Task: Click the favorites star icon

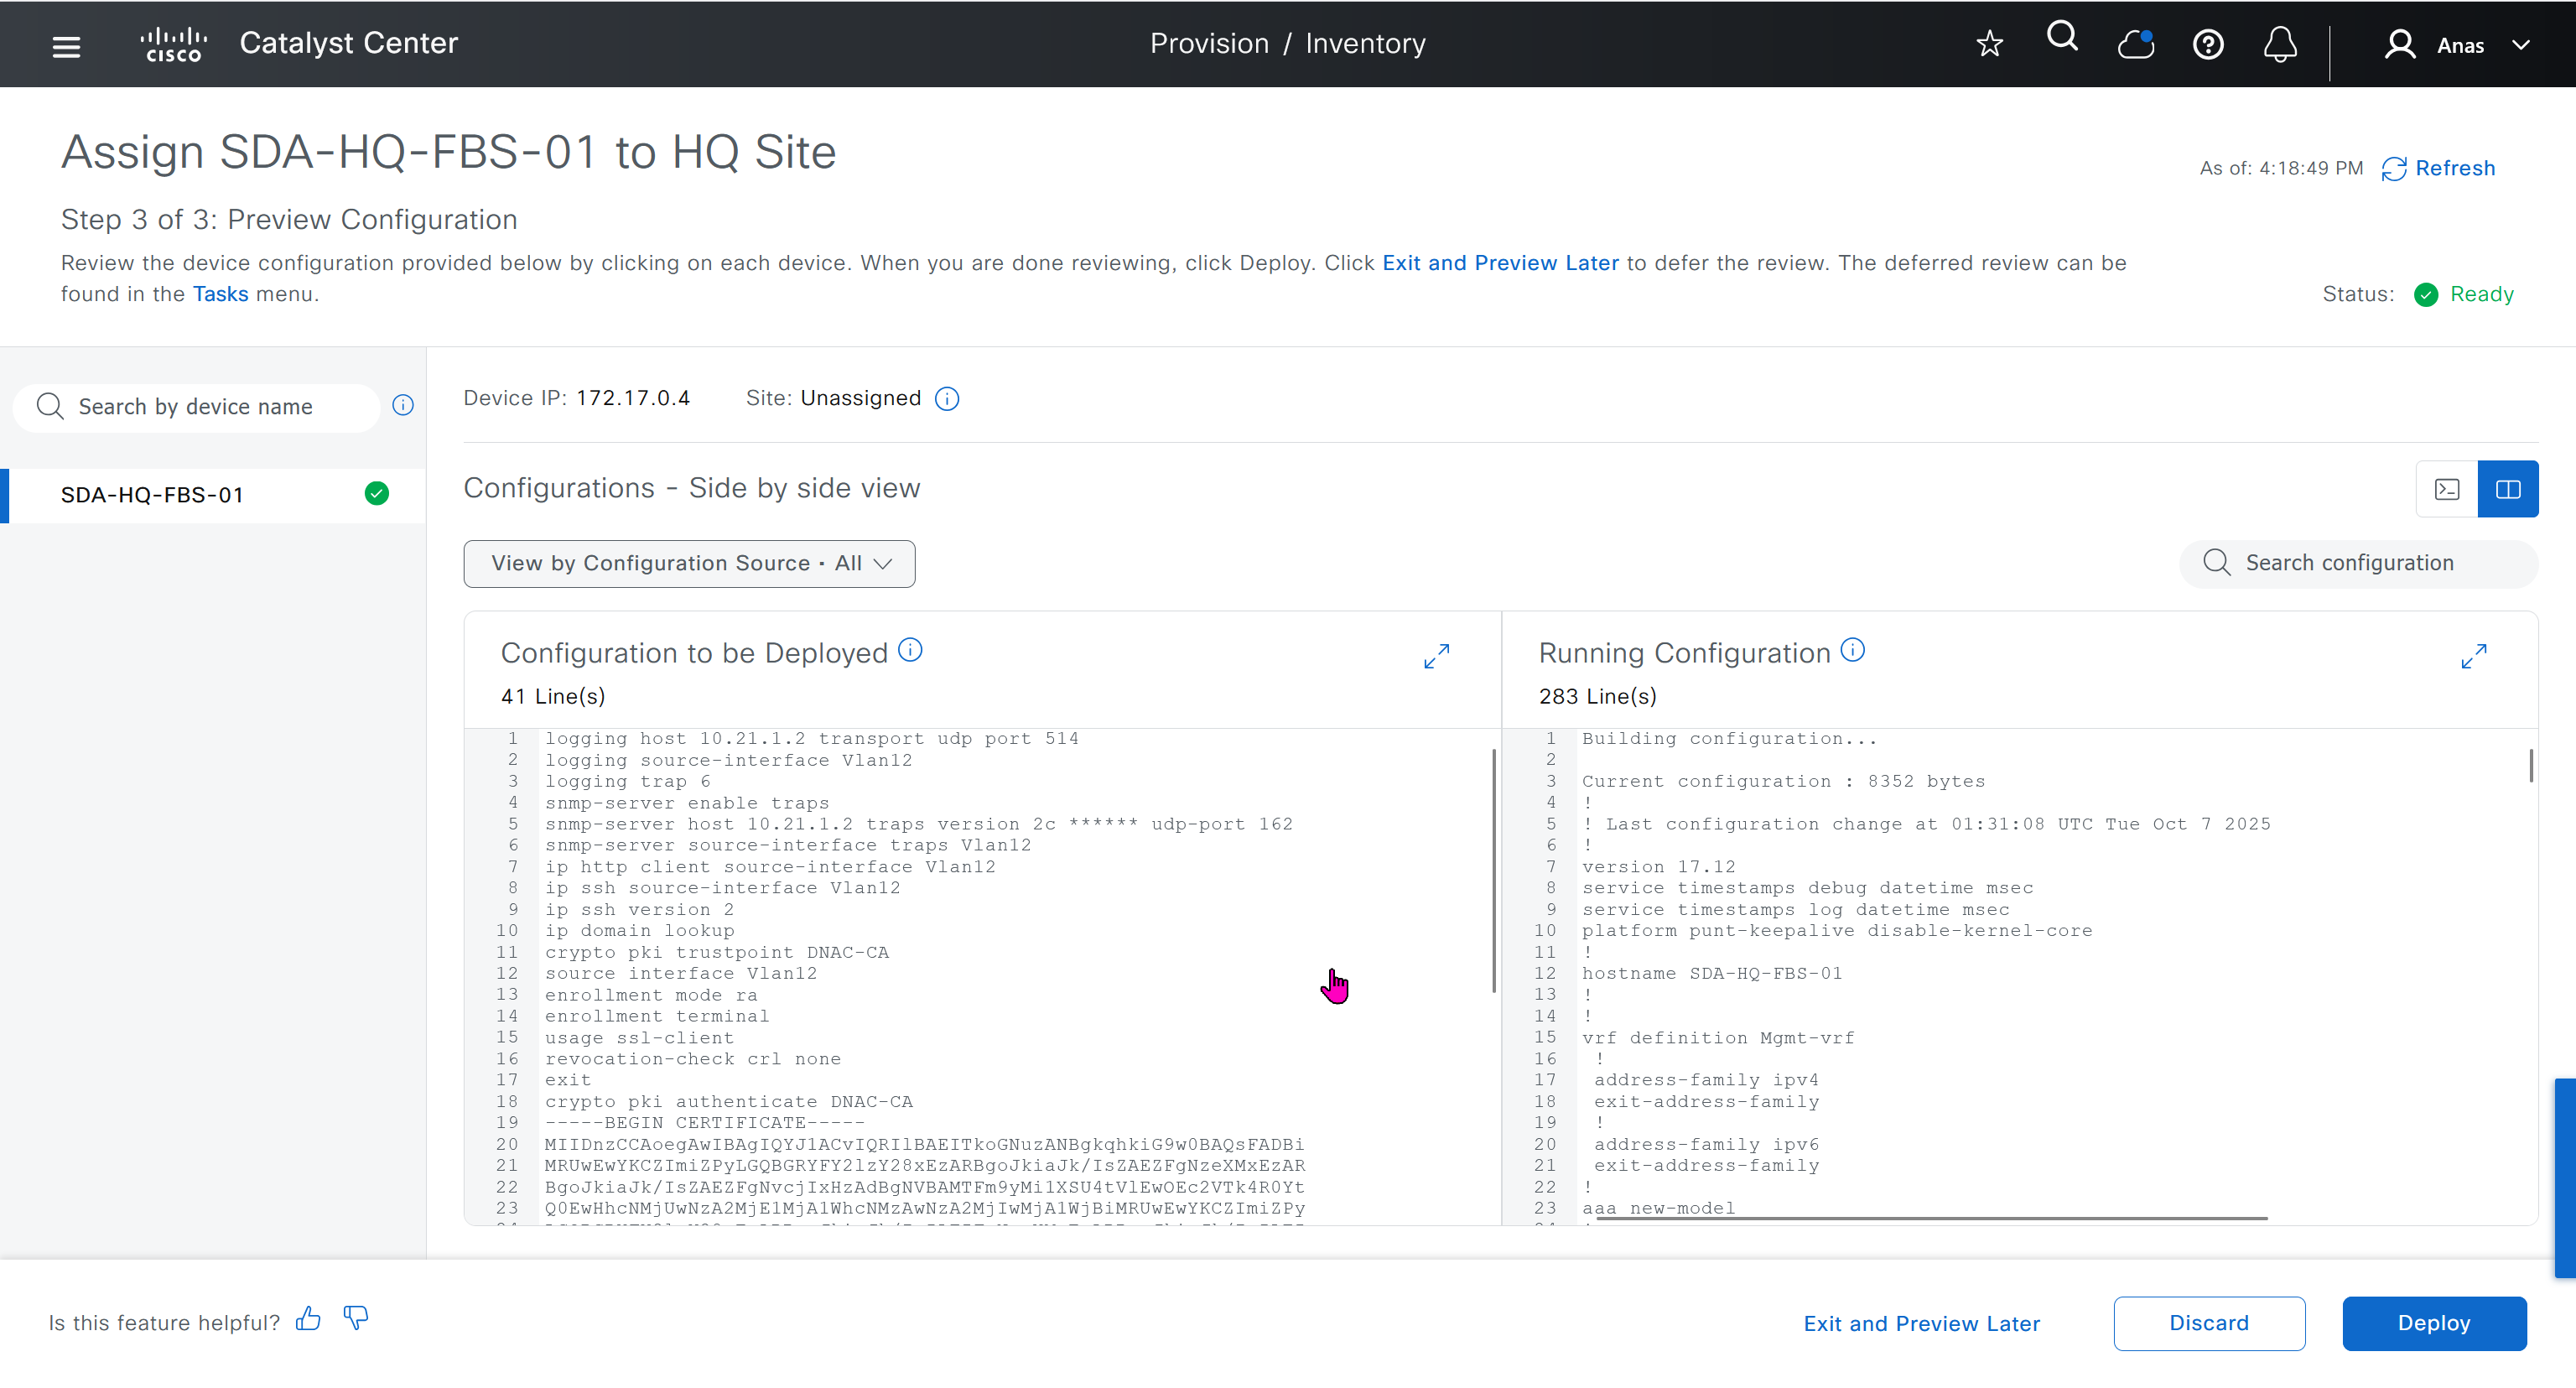Action: (x=1989, y=44)
